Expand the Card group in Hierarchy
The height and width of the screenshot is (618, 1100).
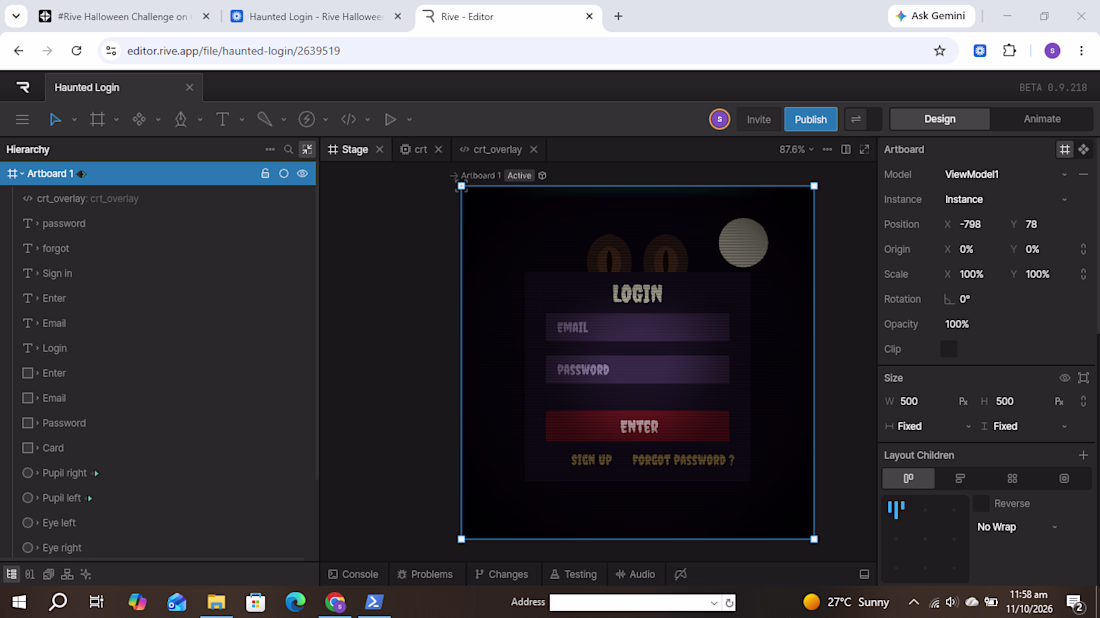tap(37, 448)
